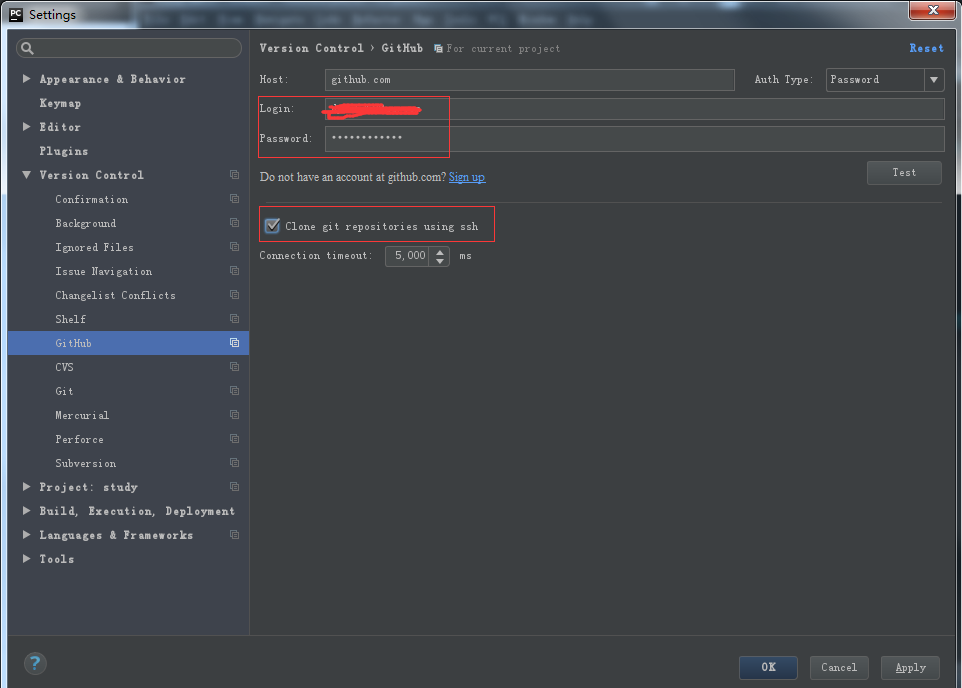962x688 pixels.
Task: Collapse the Version Control section
Action: 26,175
